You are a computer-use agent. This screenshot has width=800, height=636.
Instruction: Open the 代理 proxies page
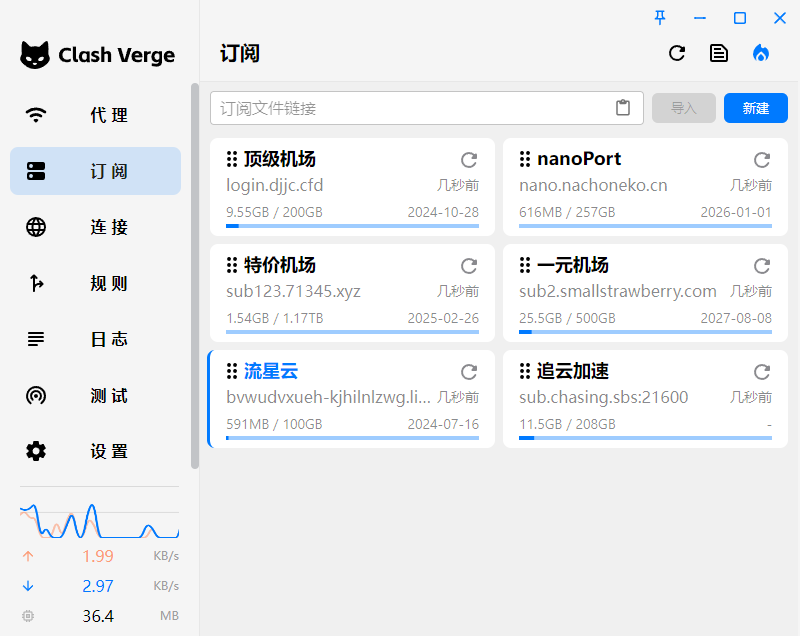95,115
